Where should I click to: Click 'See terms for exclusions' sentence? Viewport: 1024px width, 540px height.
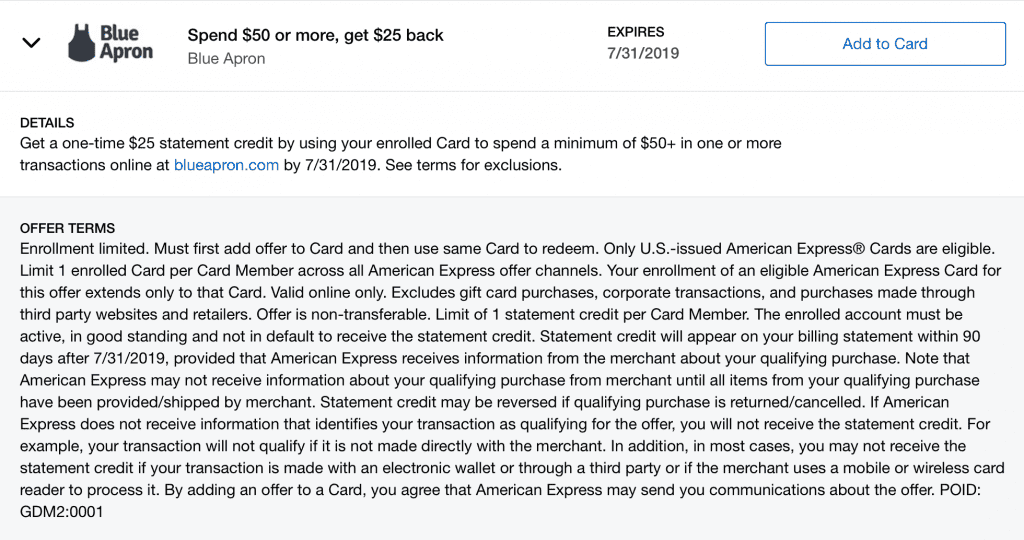(x=473, y=165)
